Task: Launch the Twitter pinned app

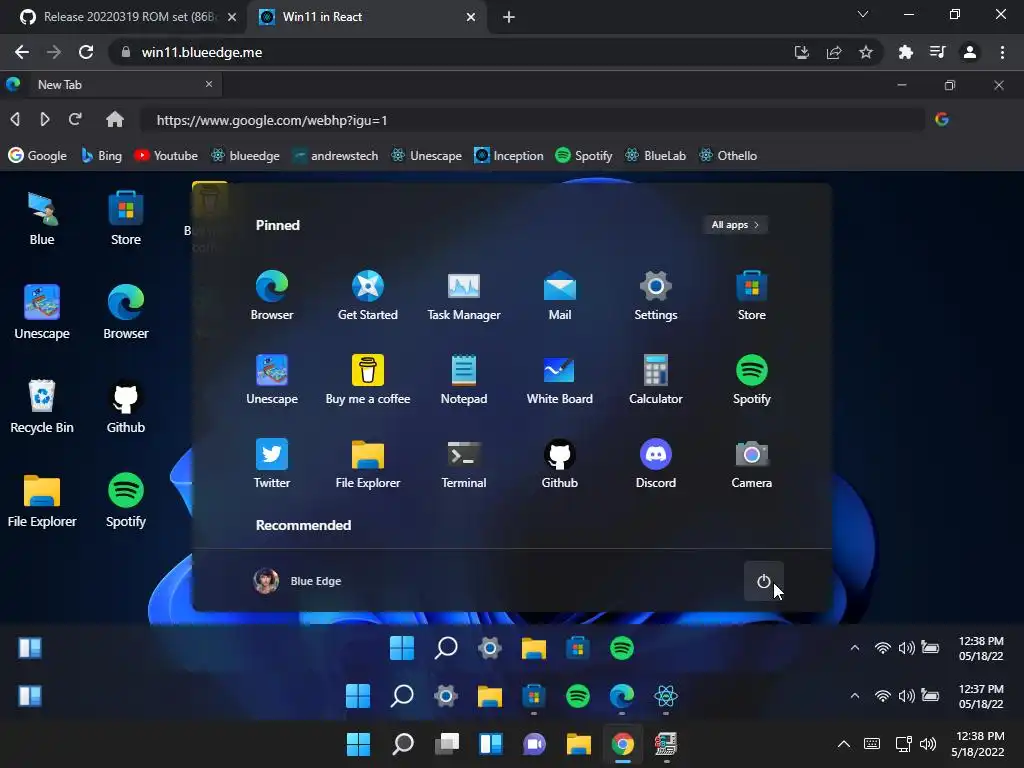Action: tap(272, 464)
